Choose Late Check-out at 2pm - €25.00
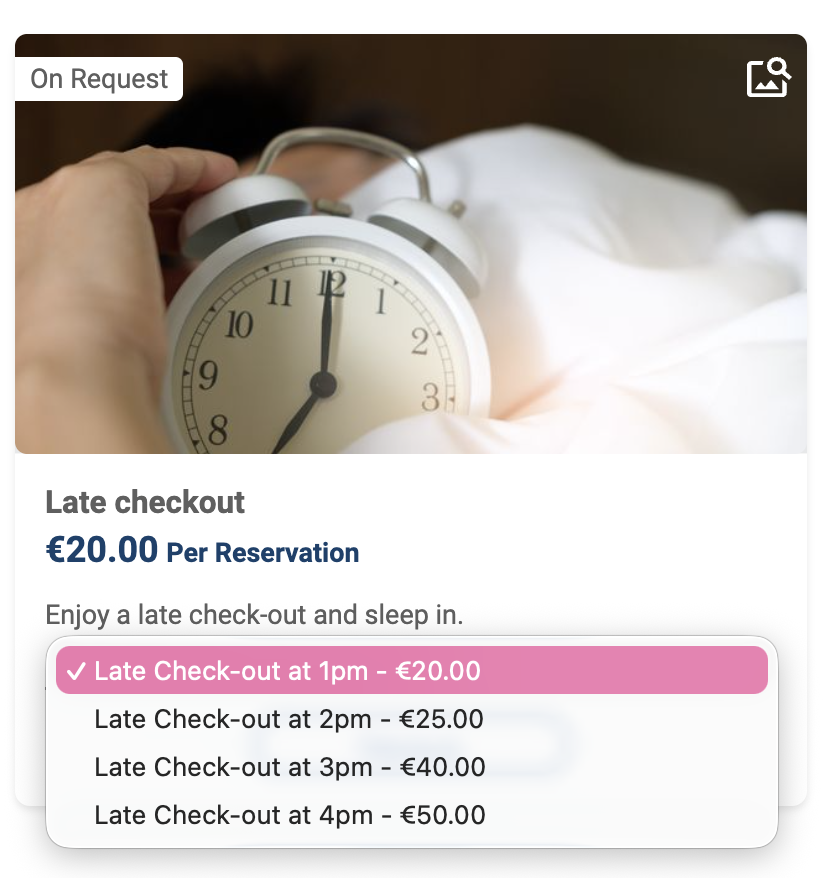This screenshot has width=824, height=878. [288, 719]
